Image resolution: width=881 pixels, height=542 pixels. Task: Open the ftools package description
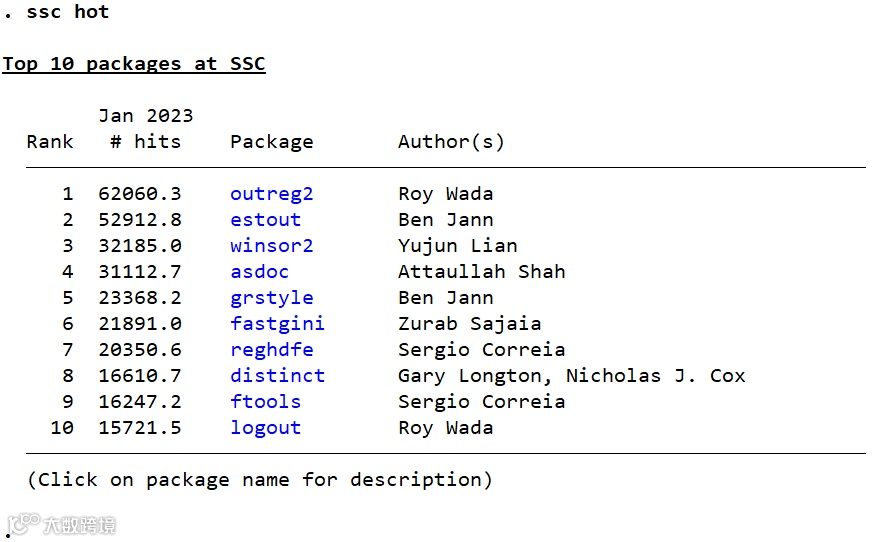[265, 402]
